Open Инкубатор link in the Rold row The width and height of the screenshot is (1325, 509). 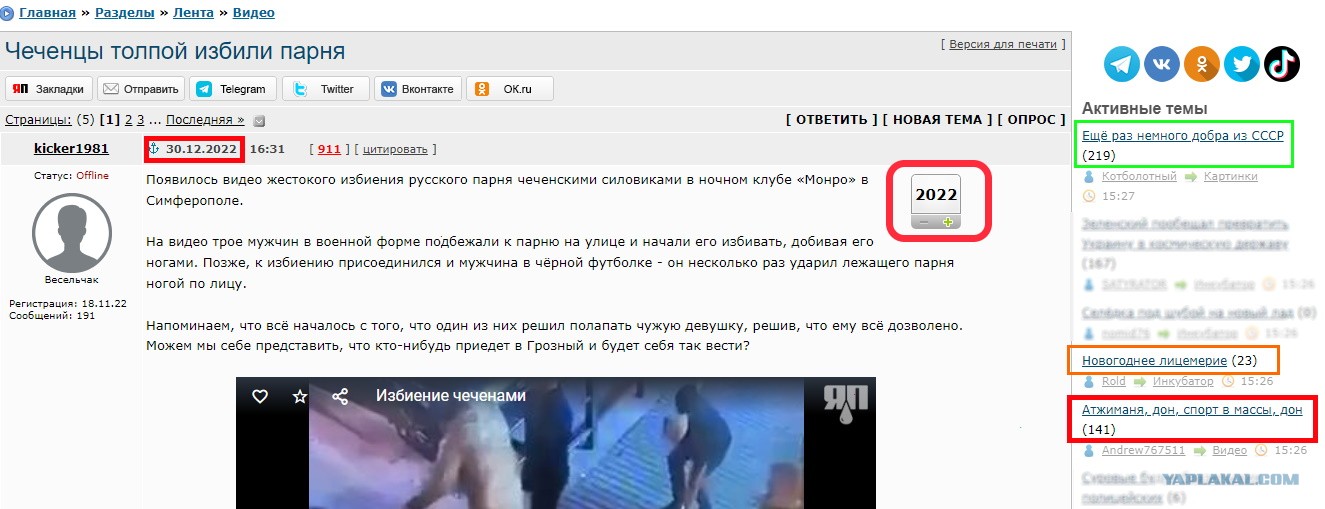(x=1184, y=381)
